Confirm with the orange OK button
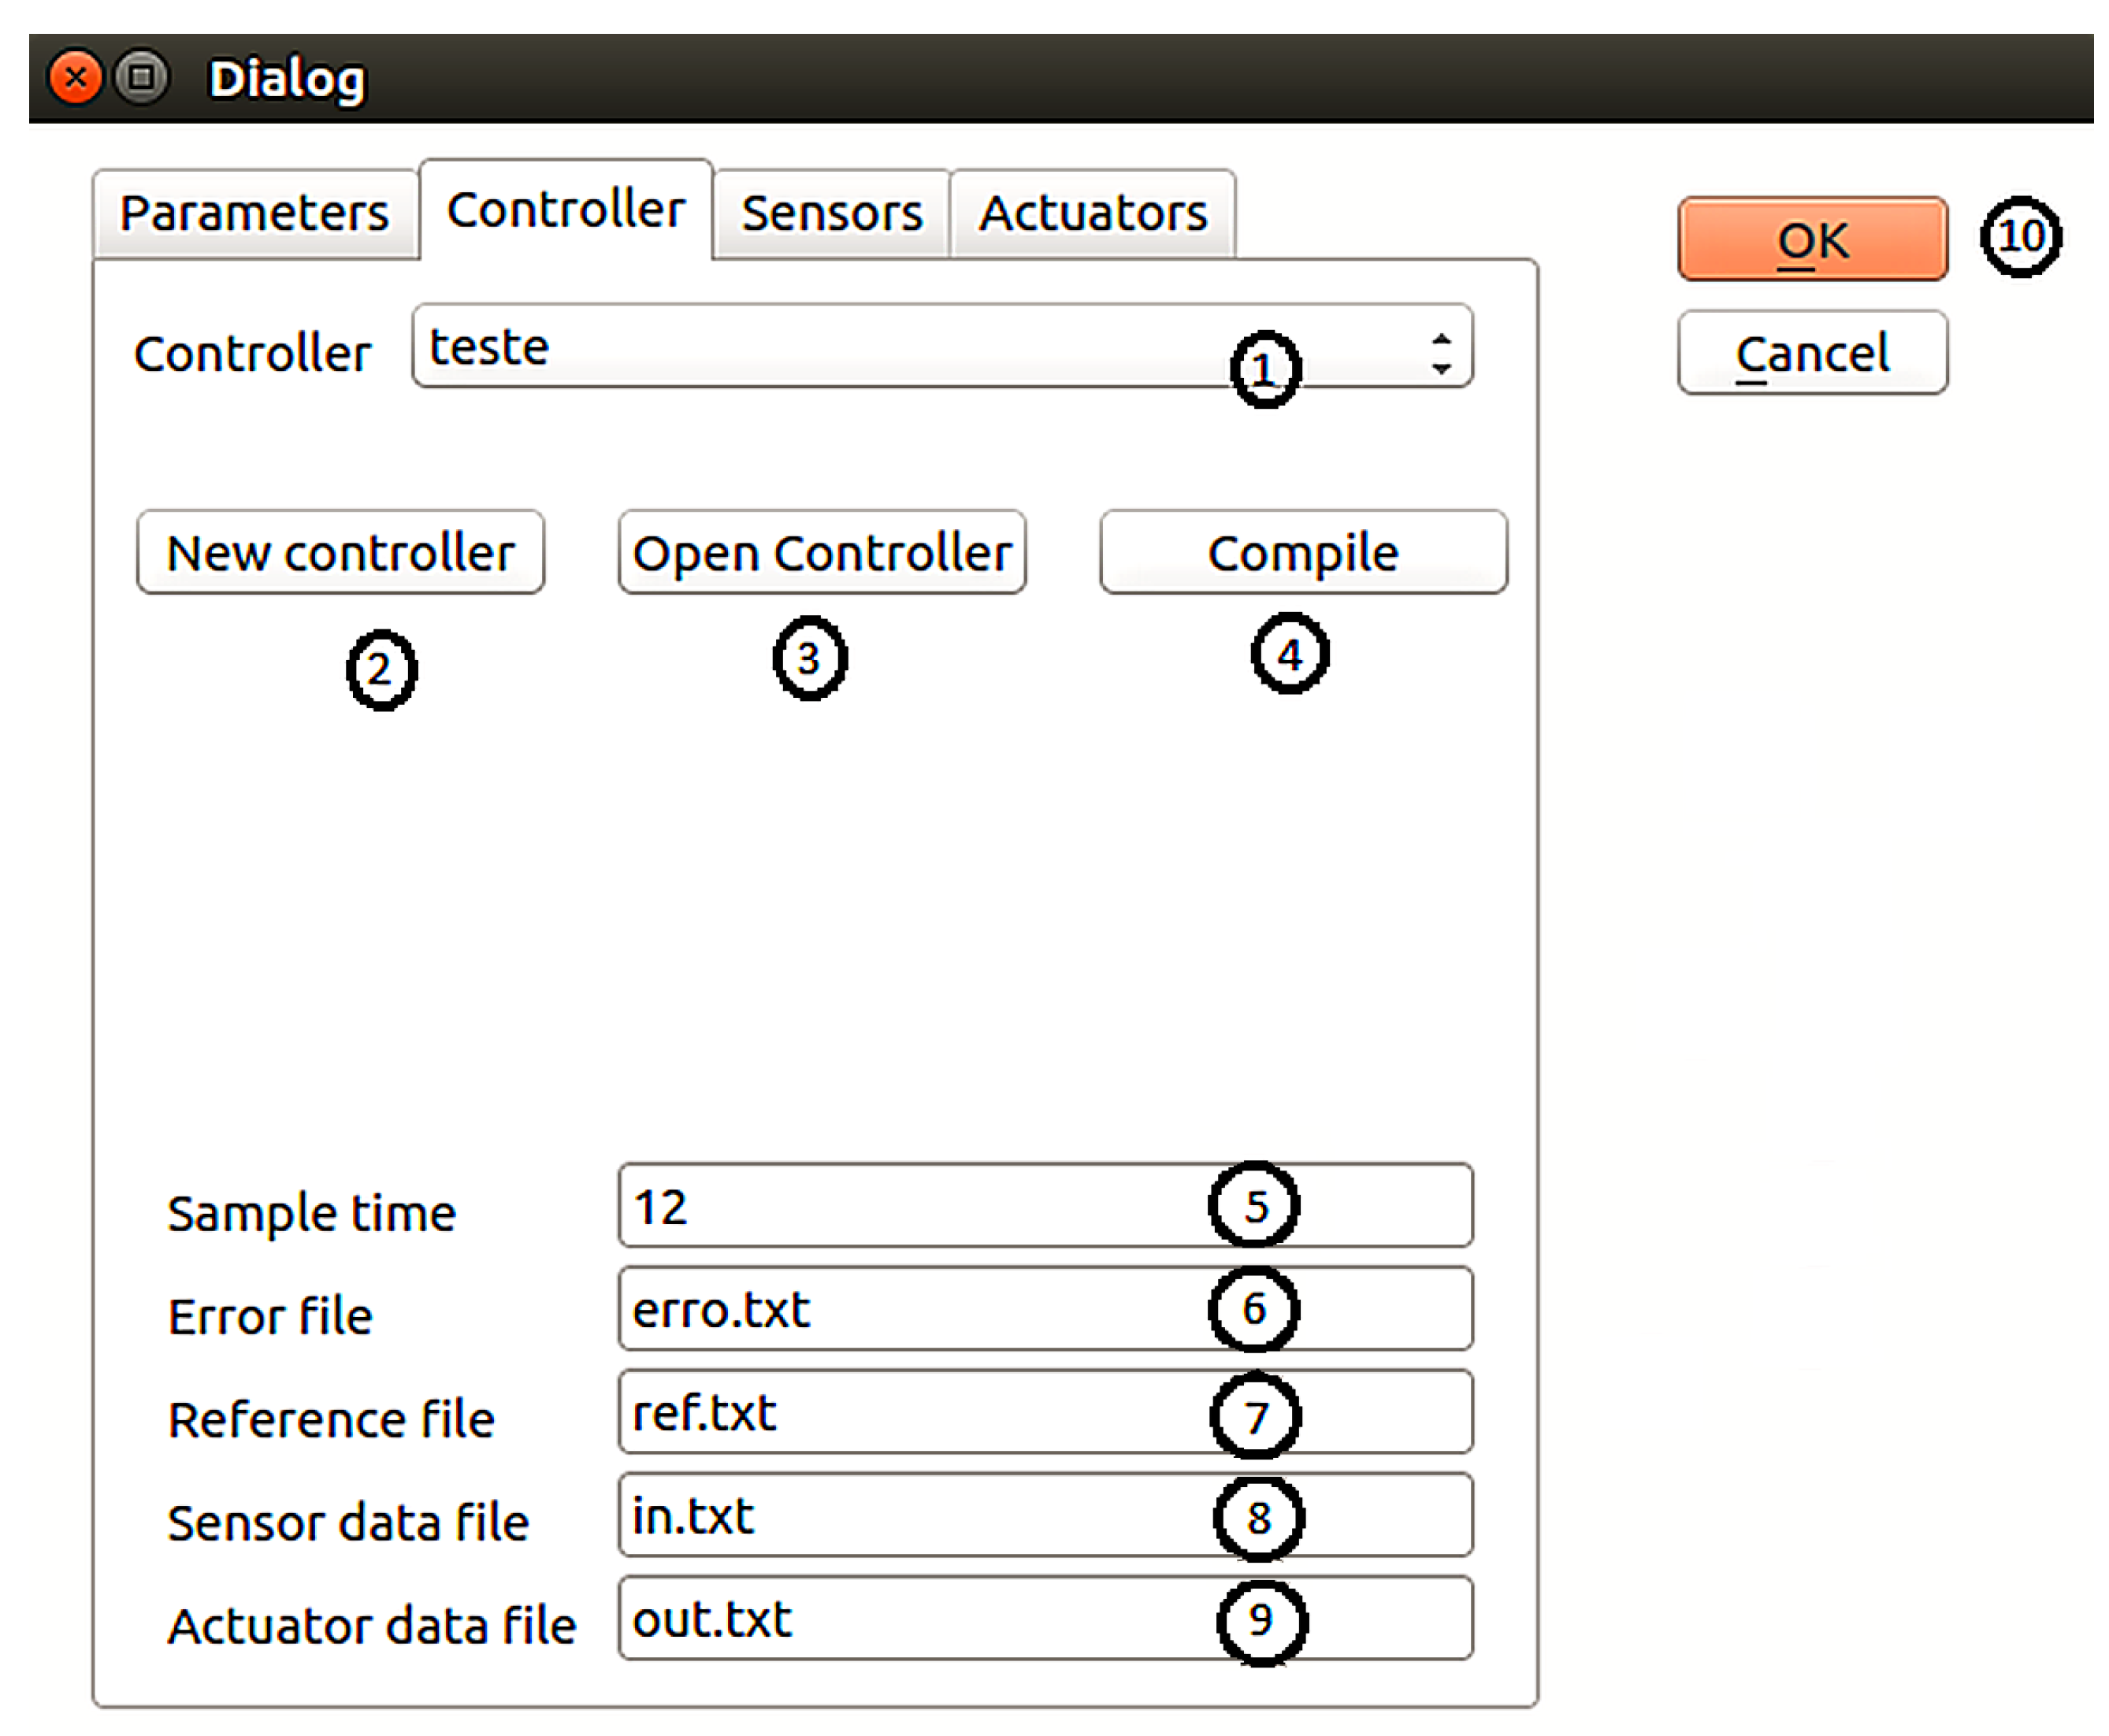 (x=1811, y=239)
